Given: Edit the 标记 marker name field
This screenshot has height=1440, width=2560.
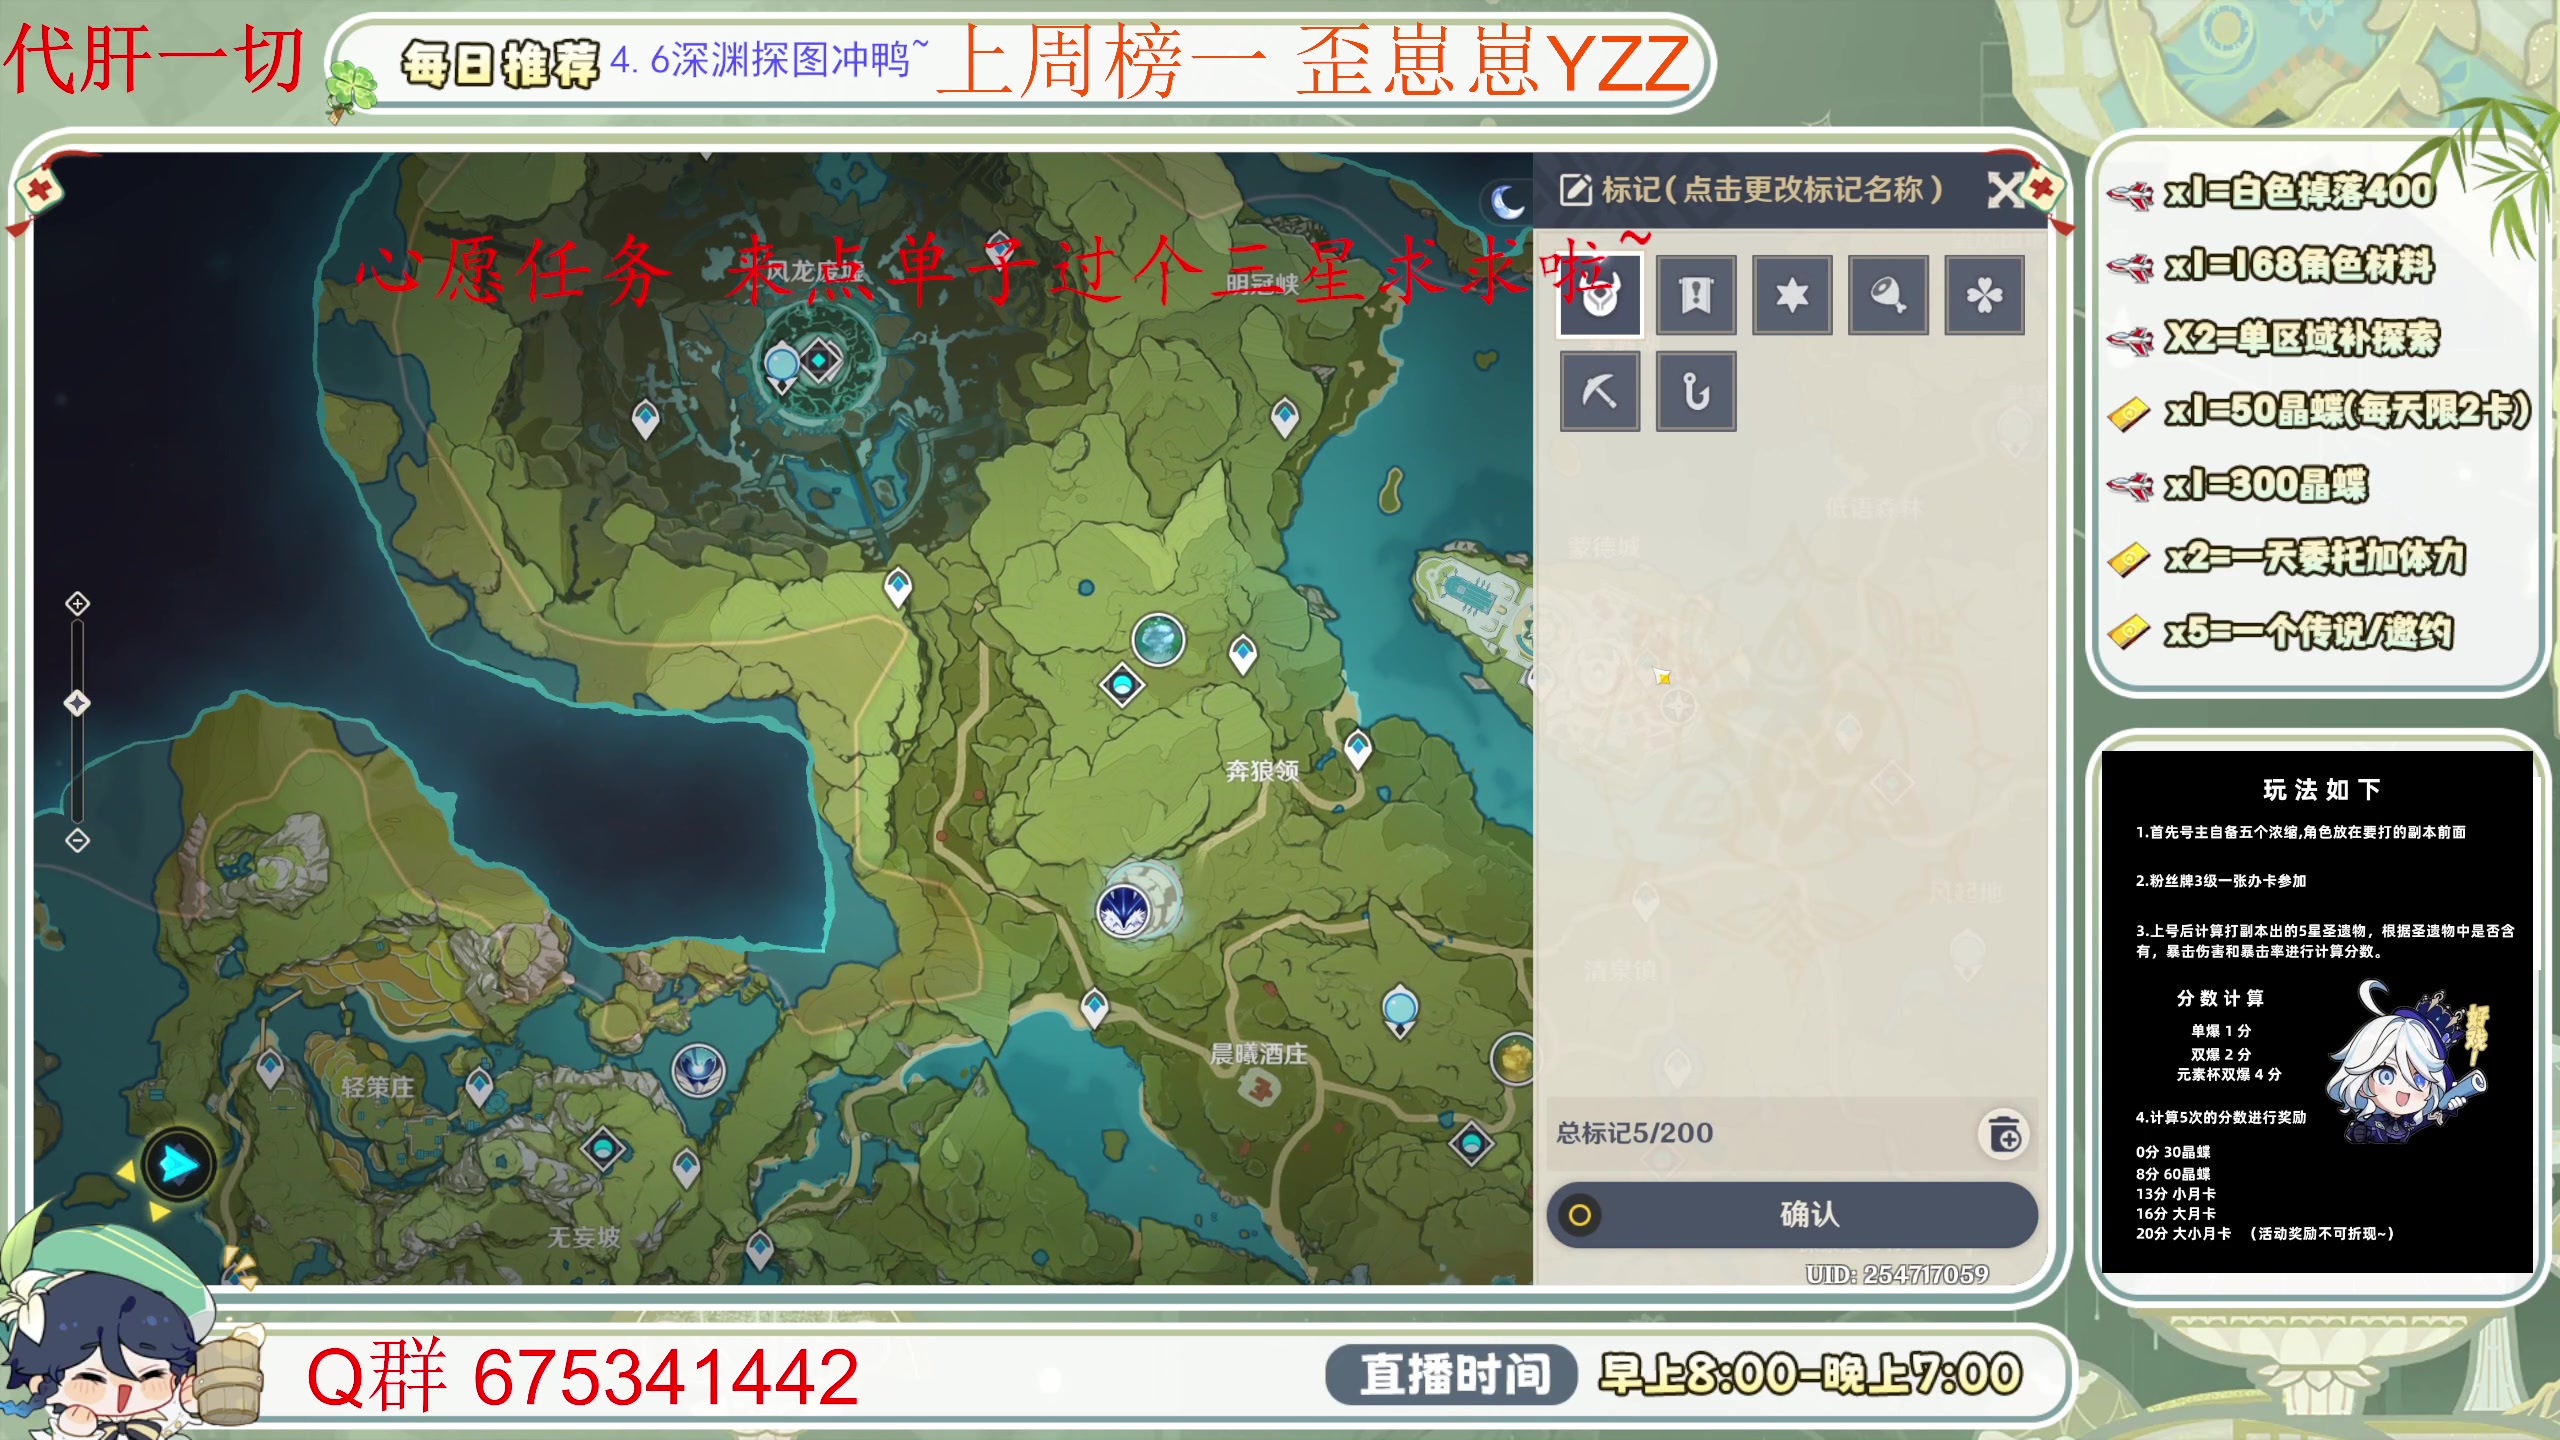Looking at the screenshot, I should pos(1772,189).
